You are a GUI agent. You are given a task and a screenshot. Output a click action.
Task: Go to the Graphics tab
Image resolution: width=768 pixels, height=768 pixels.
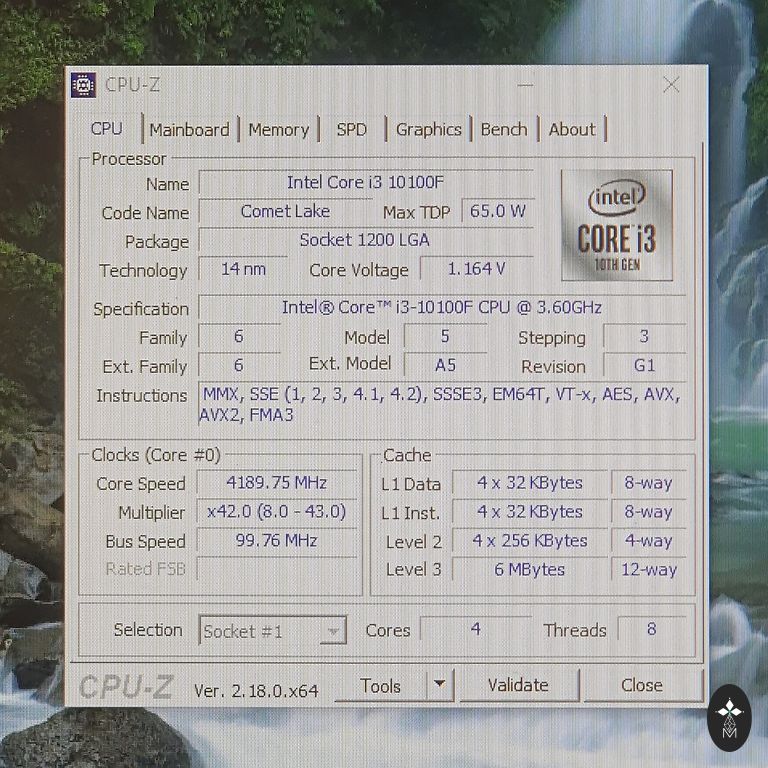(x=428, y=129)
